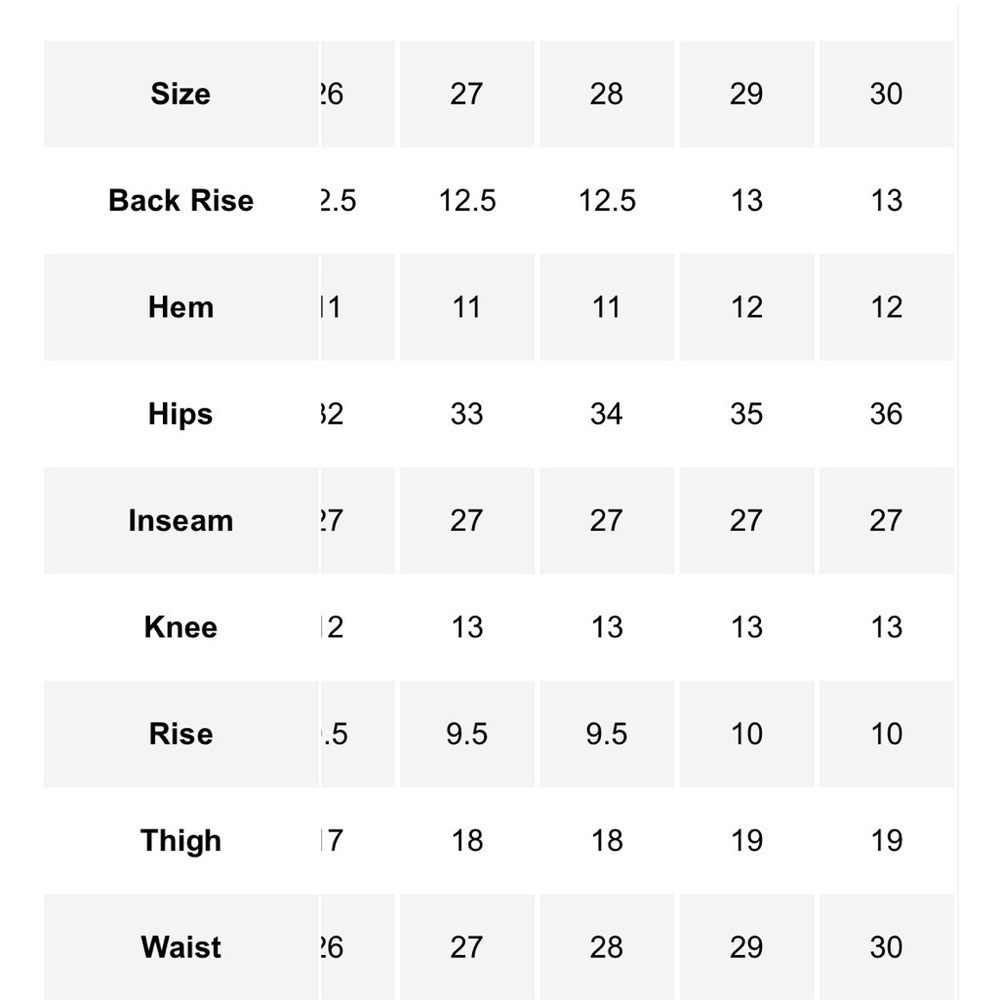Select the size 28 column header
This screenshot has width=1000, height=1000.
[x=607, y=94]
